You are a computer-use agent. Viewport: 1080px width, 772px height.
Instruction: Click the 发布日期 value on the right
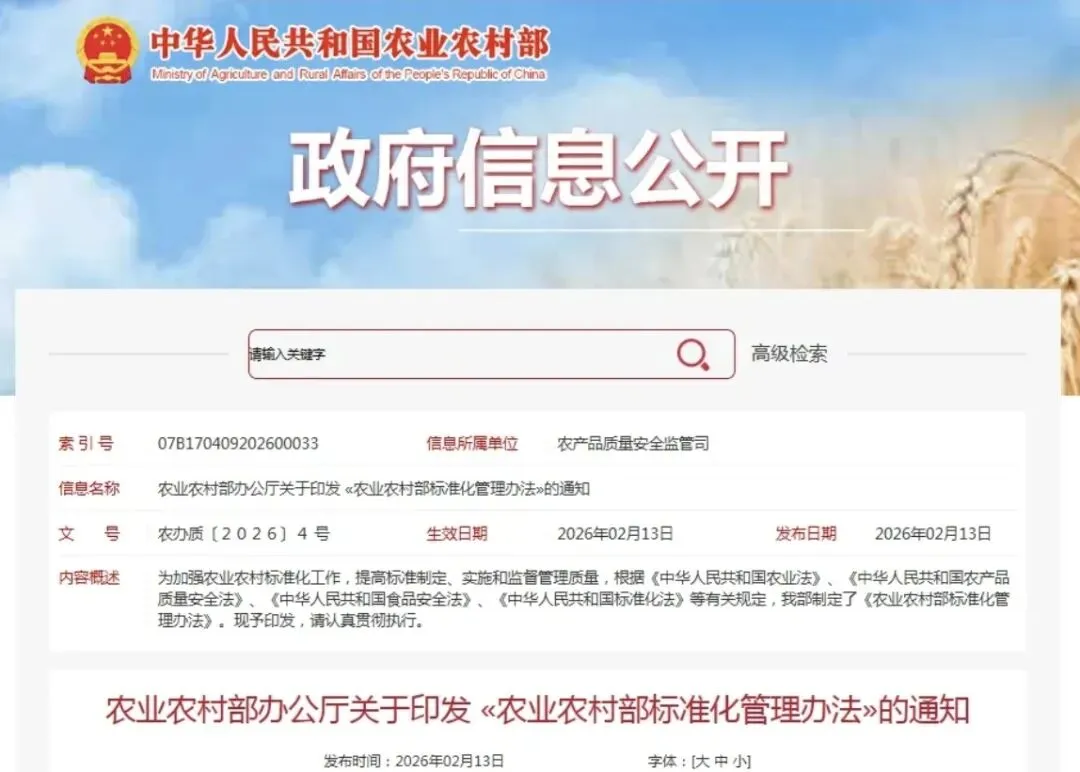pyautogui.click(x=933, y=534)
